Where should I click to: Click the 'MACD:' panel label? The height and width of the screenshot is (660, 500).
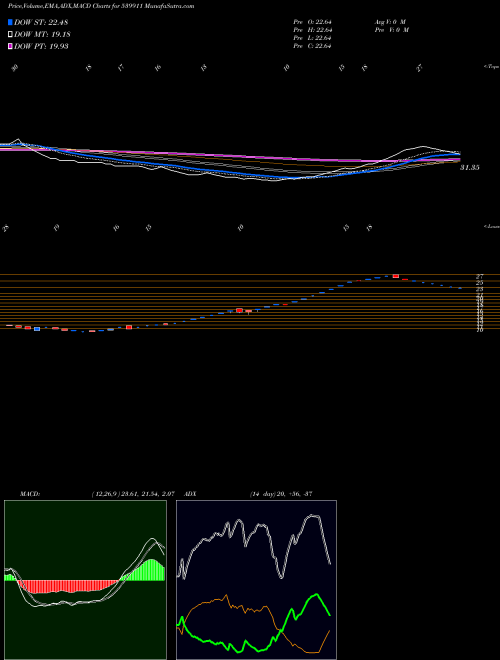(29, 494)
